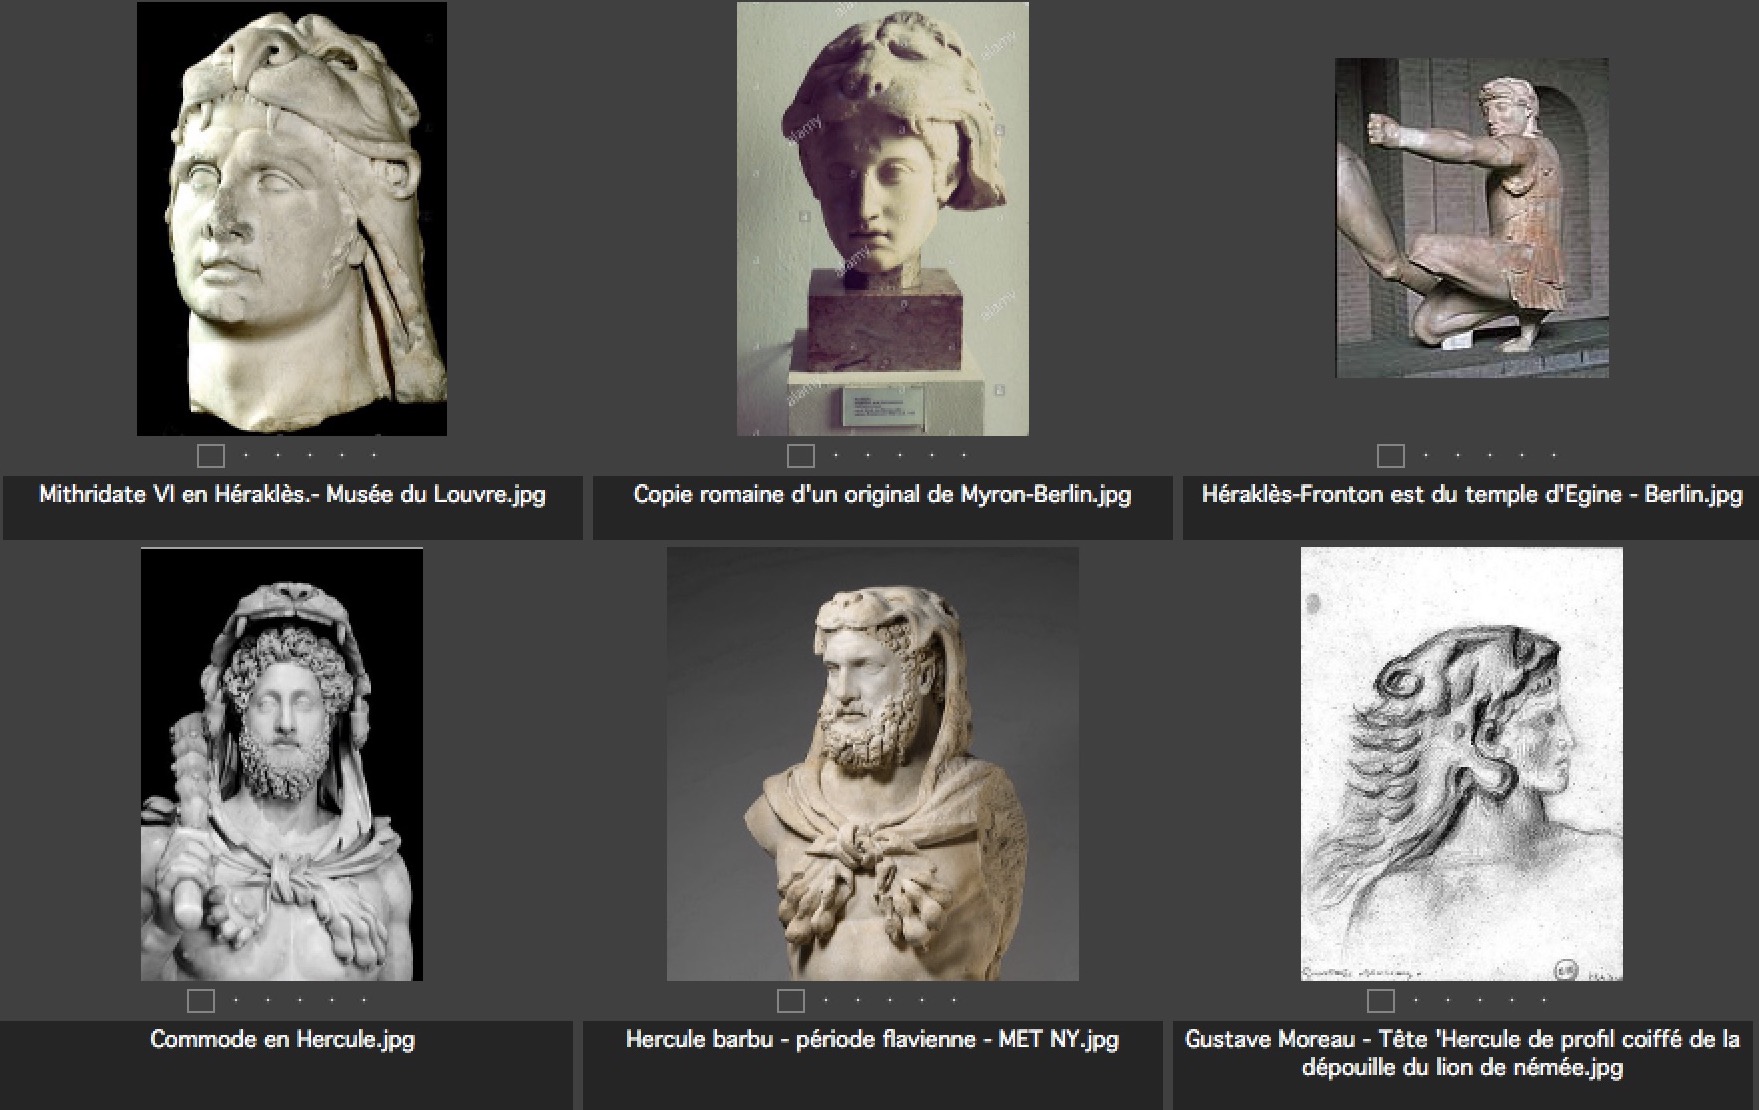
Task: Click filename "Mithridate VI en Héraklès.- Musée du Louvre.jpg"
Action: tap(292, 494)
